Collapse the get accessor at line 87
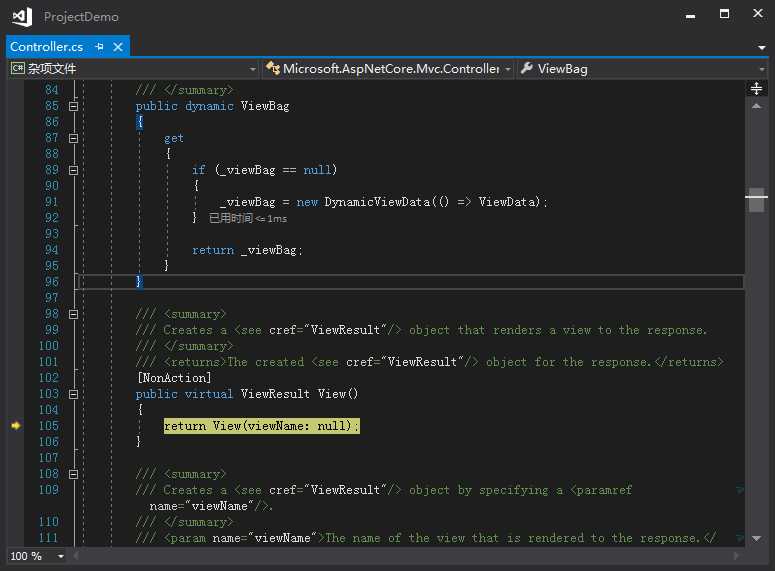 tap(74, 138)
